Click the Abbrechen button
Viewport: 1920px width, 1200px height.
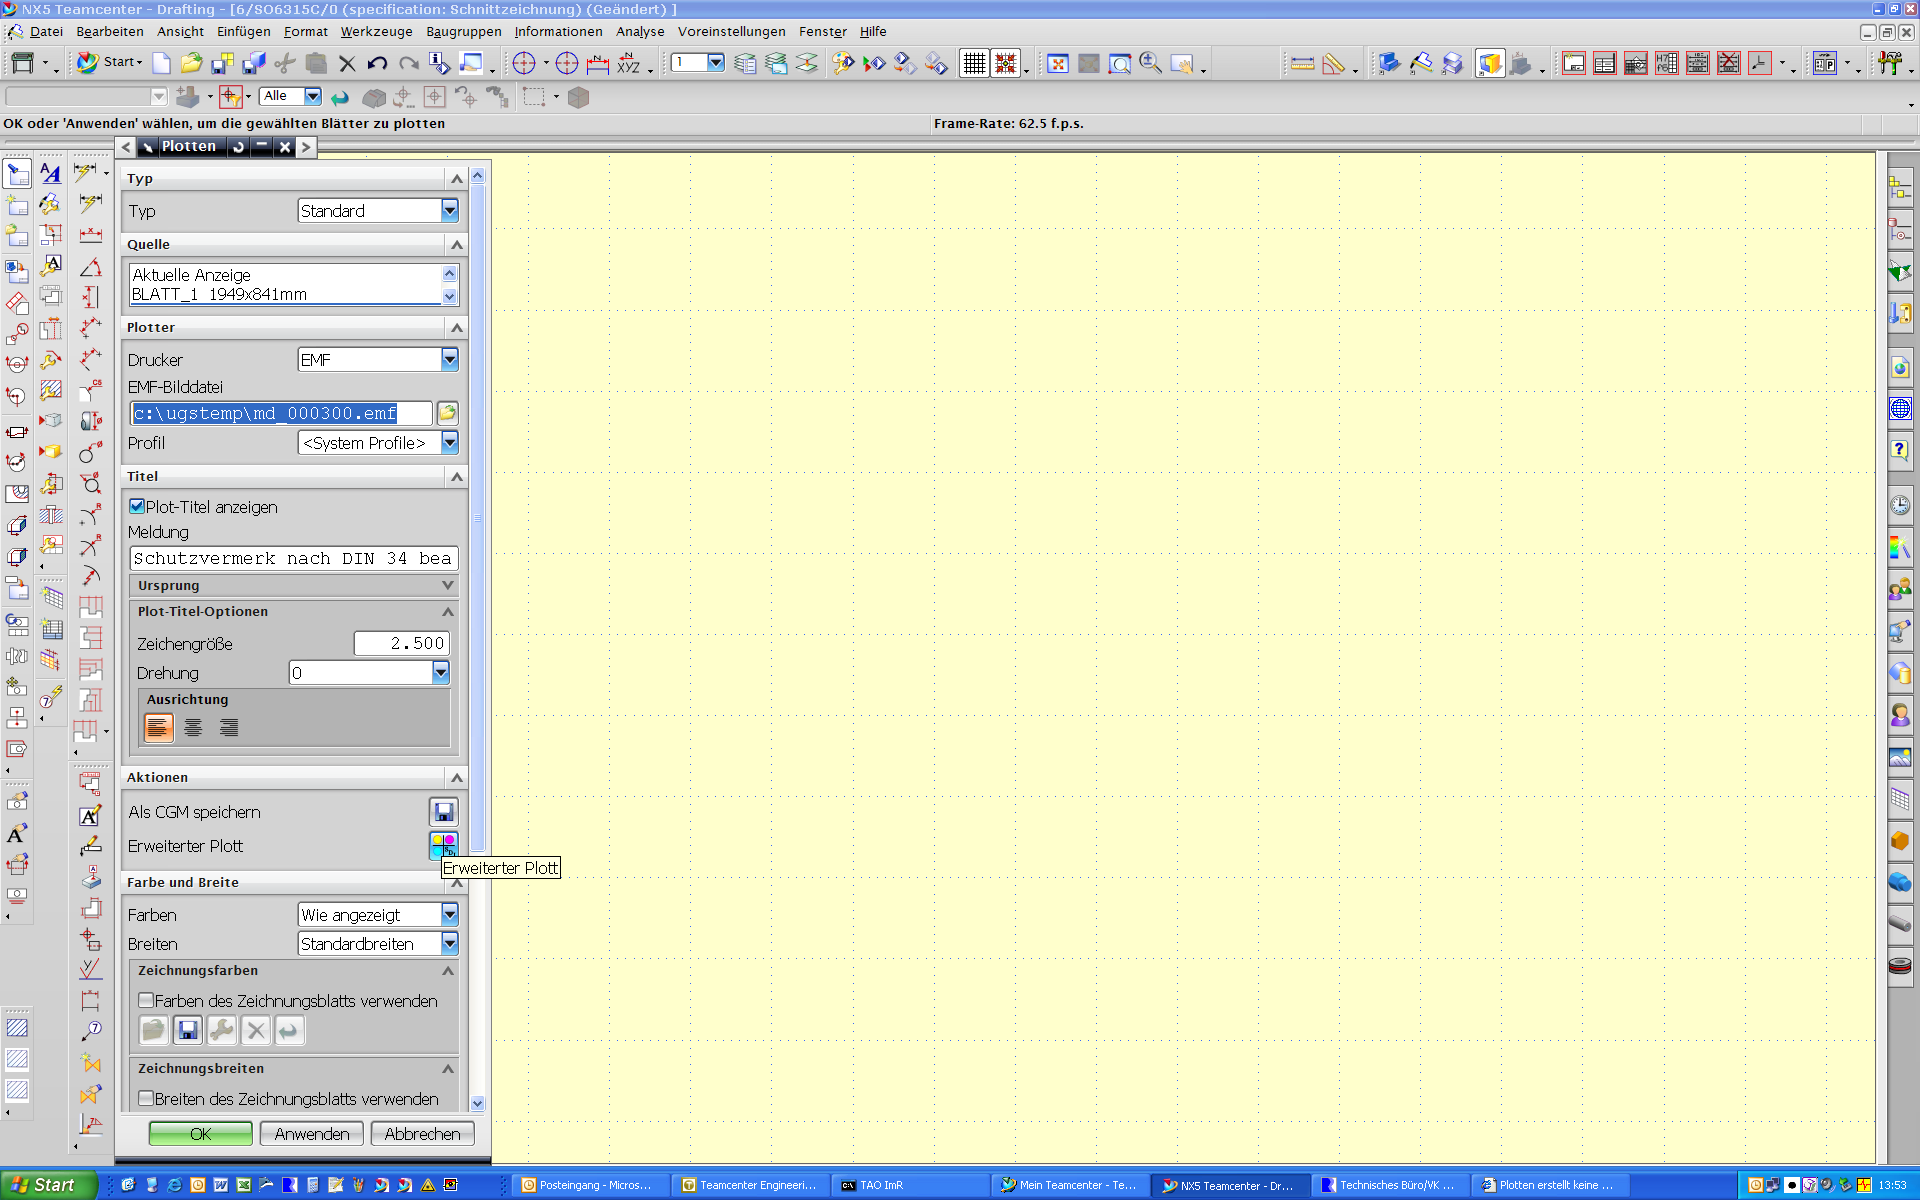pos(422,1133)
